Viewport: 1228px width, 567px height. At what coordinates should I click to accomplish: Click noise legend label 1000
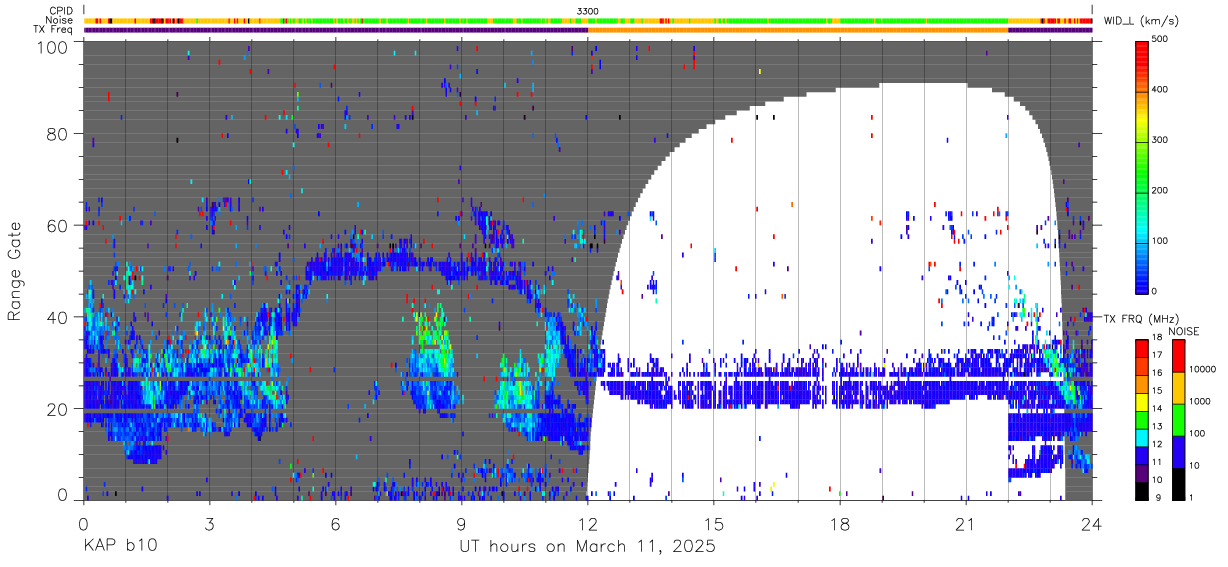pyautogui.click(x=1200, y=401)
